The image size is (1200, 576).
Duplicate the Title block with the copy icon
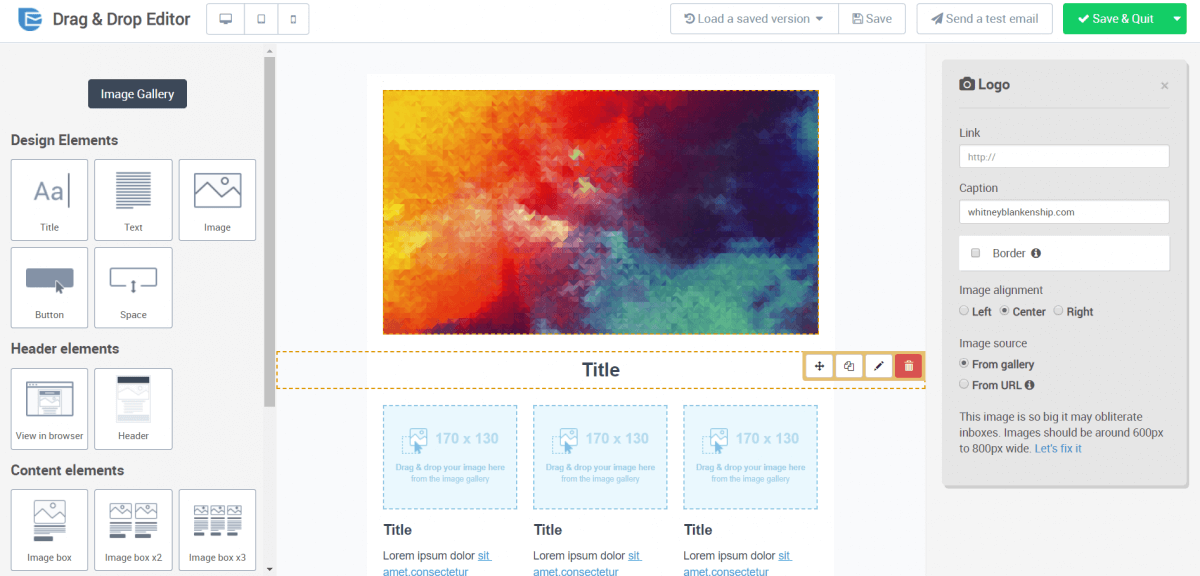[x=849, y=366]
